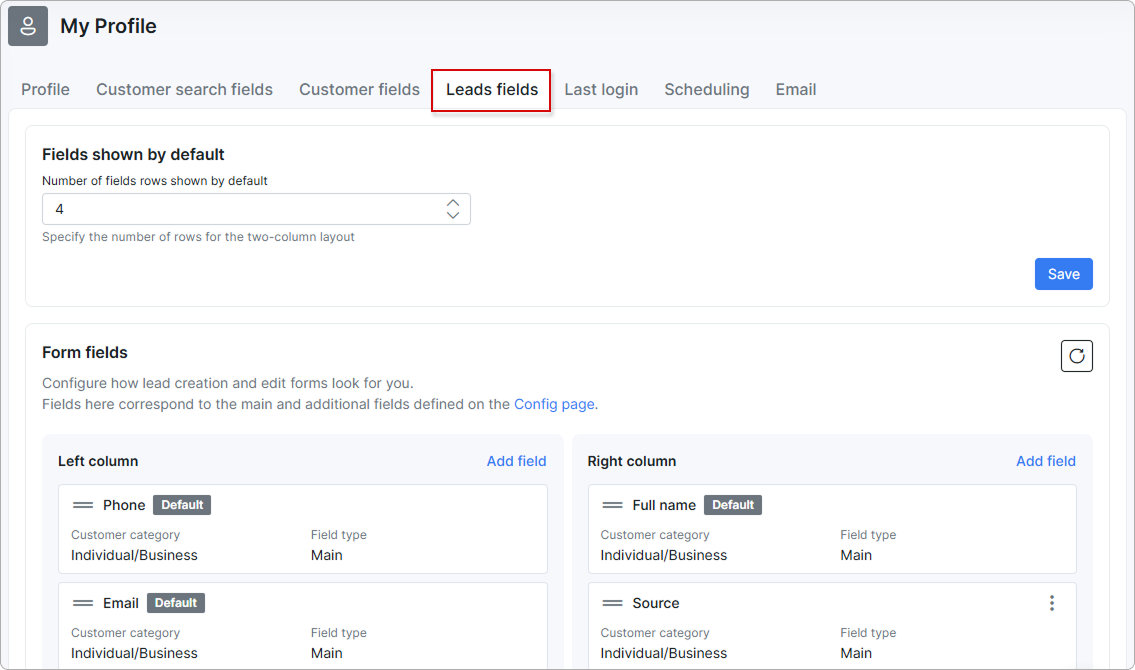Open the Profile tab
1135x670 pixels.
pyautogui.click(x=46, y=89)
